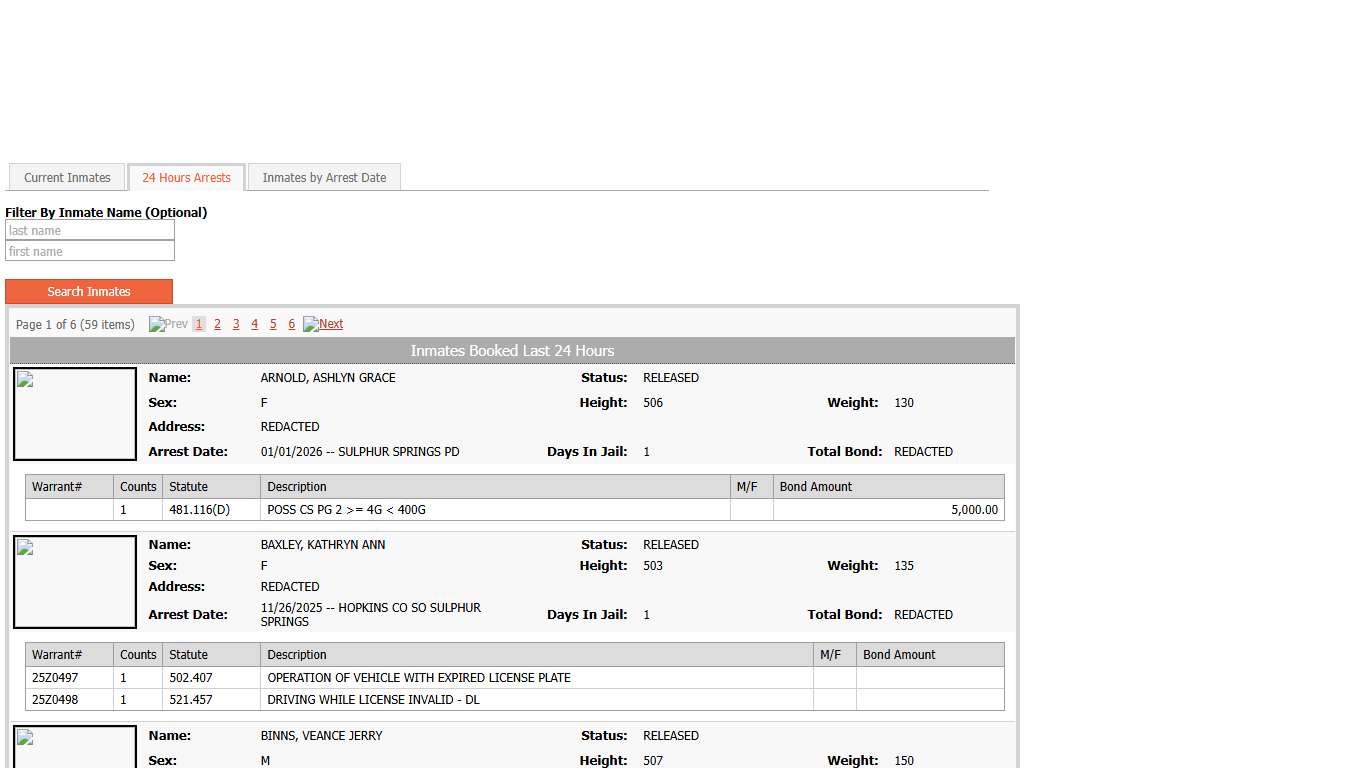Click the first name filter field
This screenshot has height=768, width=1366.
point(90,252)
